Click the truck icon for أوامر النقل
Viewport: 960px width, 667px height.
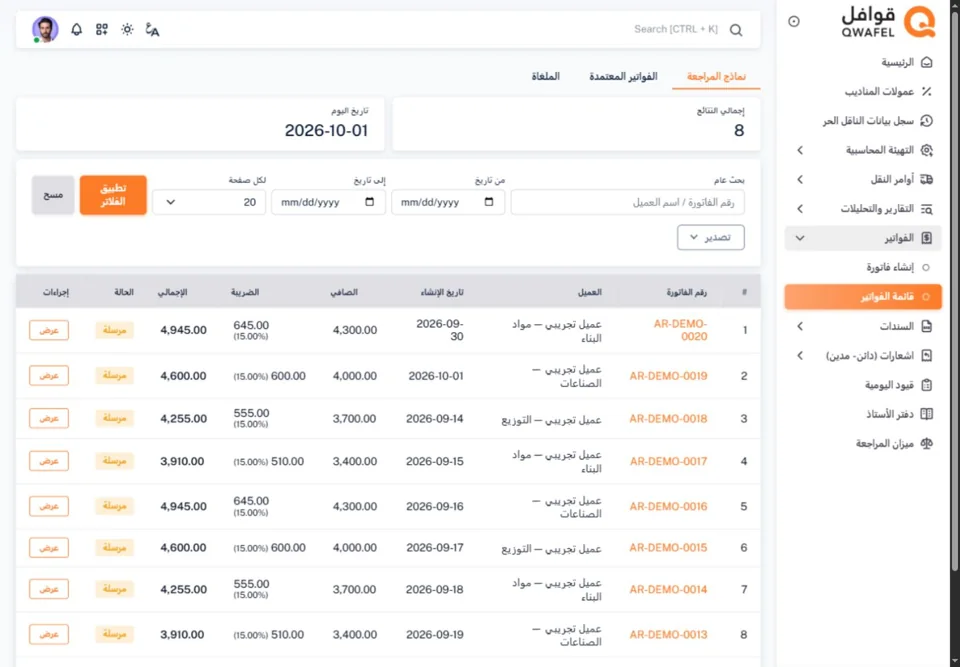[x=927, y=179]
